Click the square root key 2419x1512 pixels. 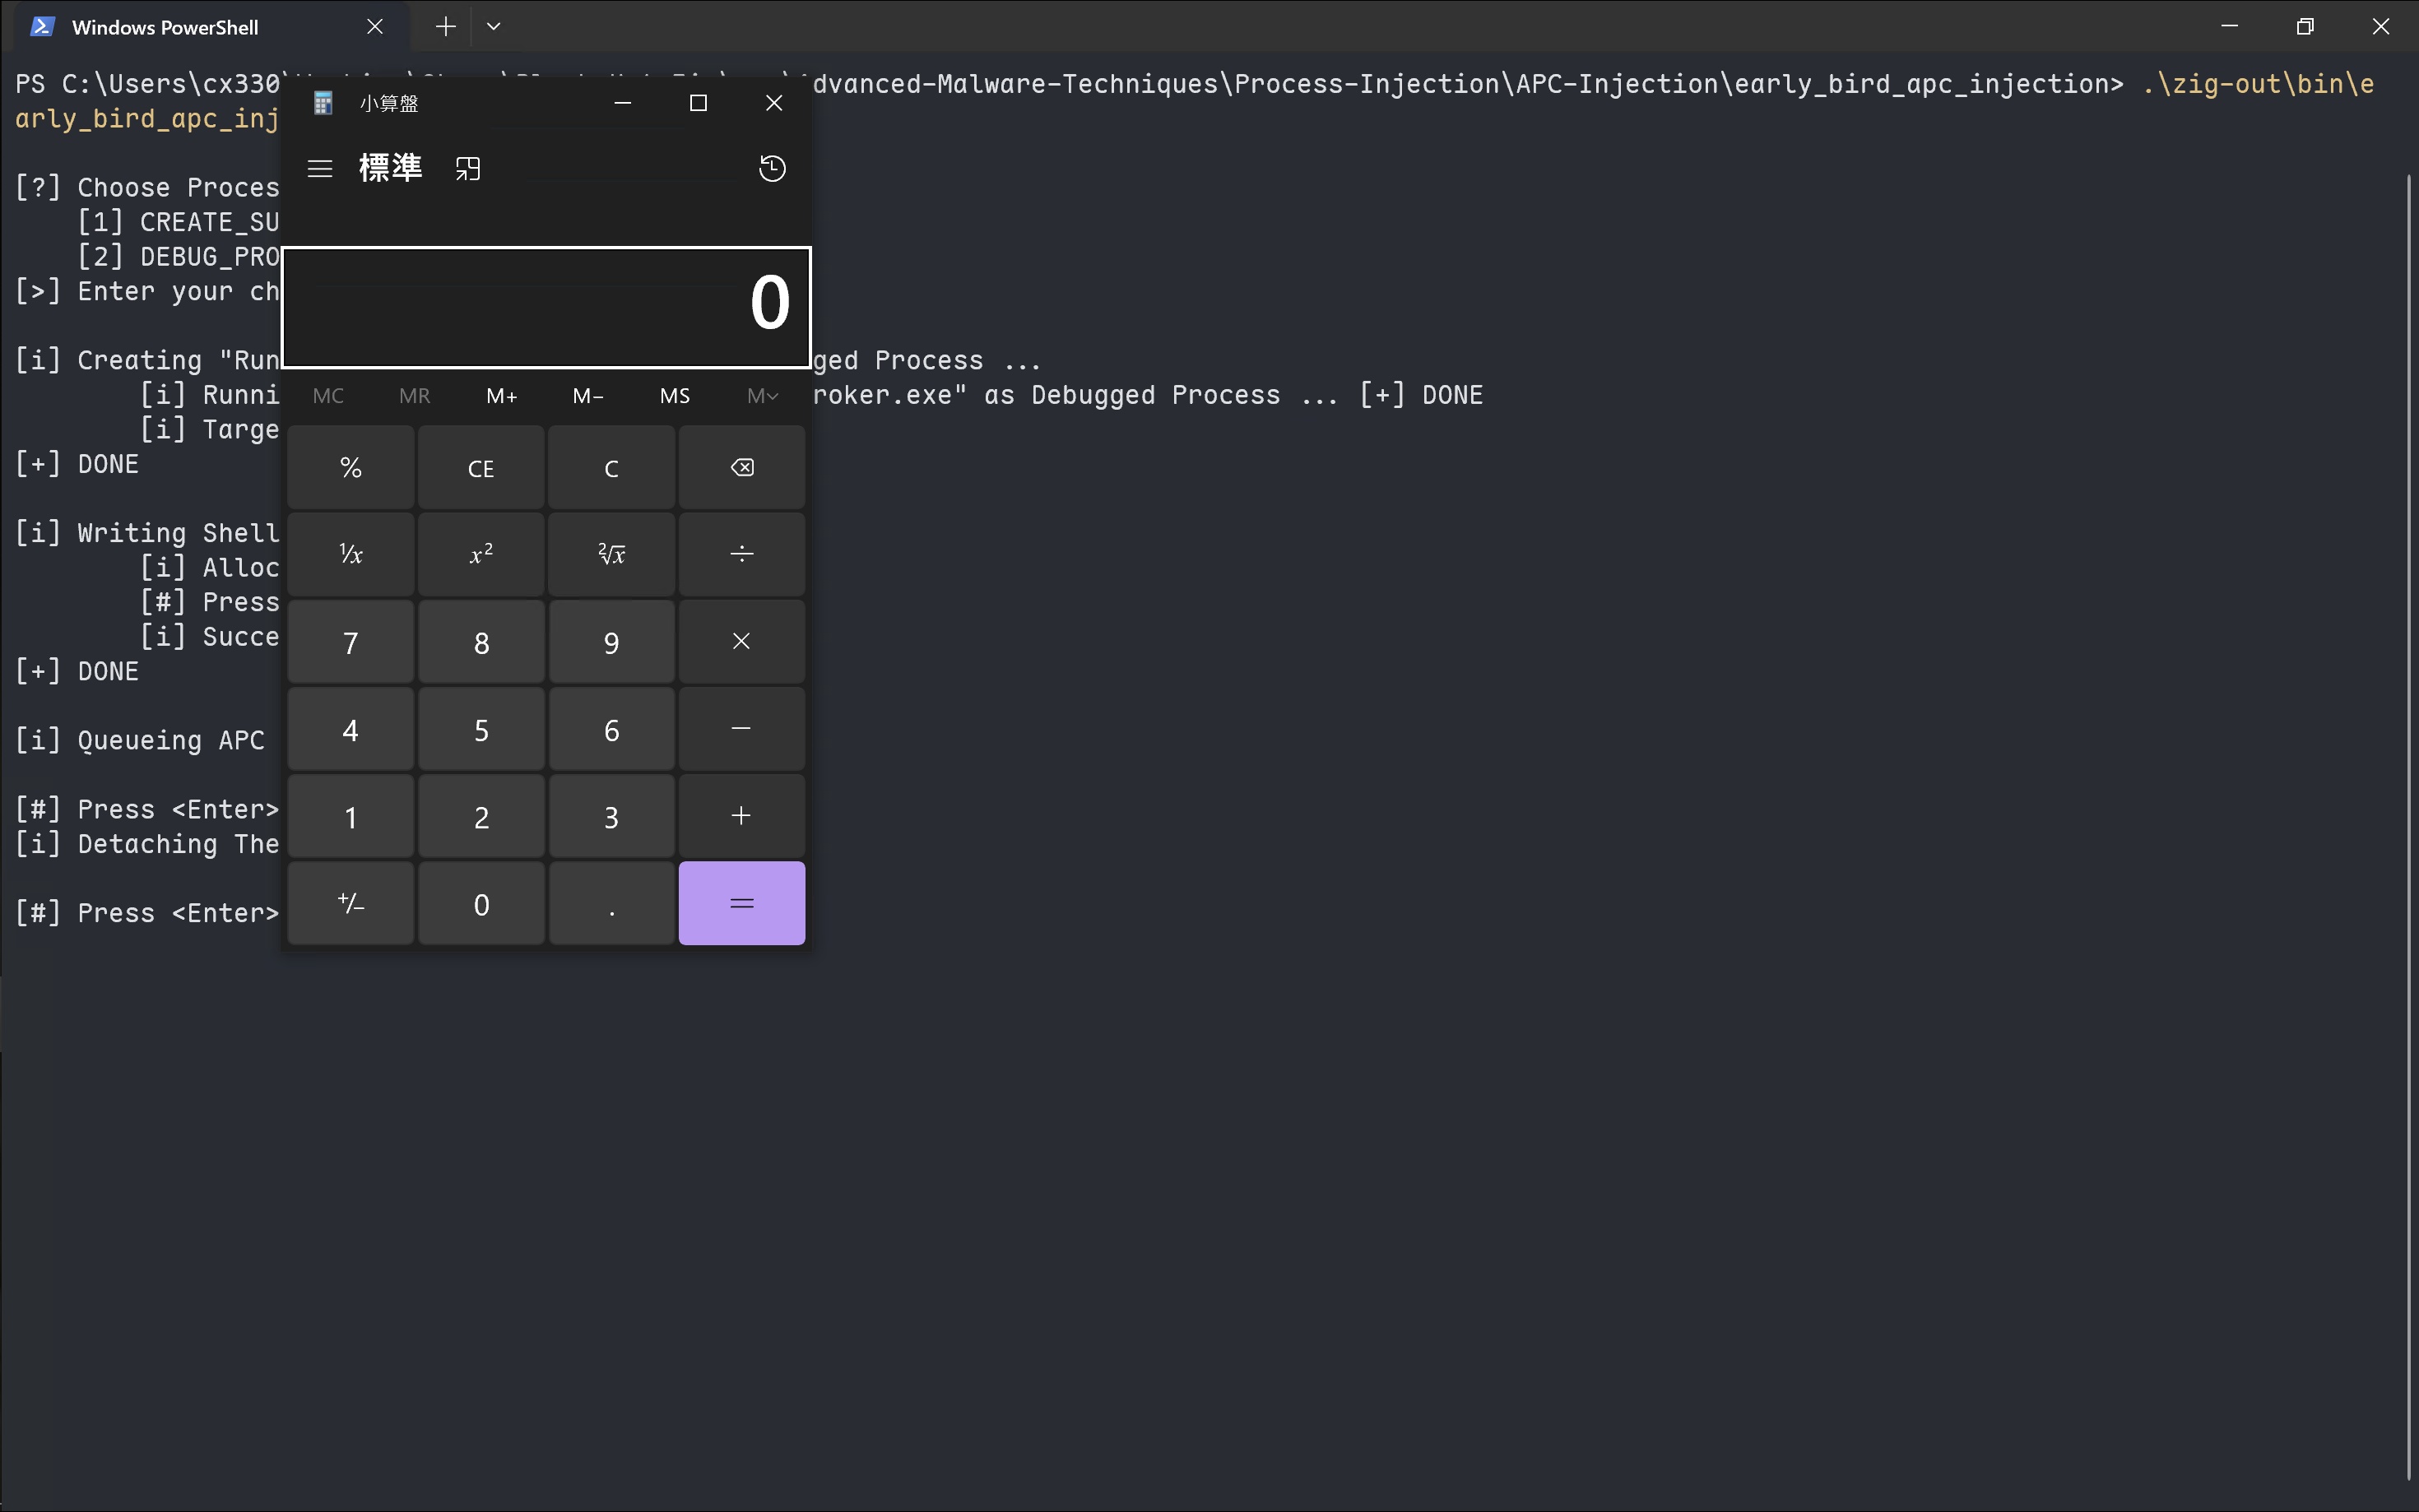coord(611,554)
